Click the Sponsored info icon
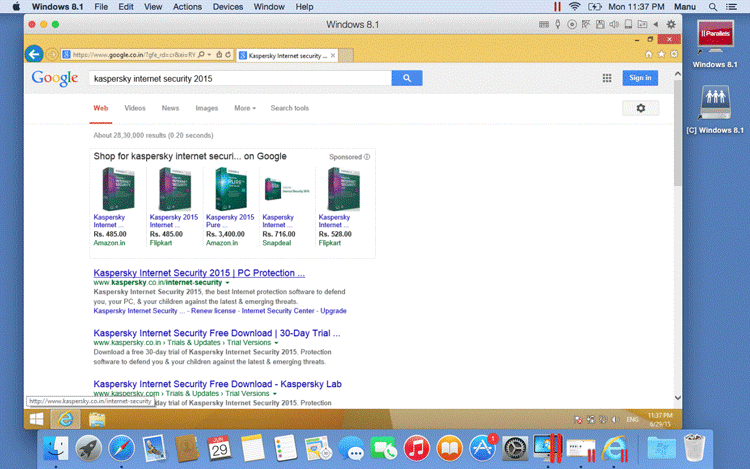Viewport: 750px width, 469px height. 367,157
